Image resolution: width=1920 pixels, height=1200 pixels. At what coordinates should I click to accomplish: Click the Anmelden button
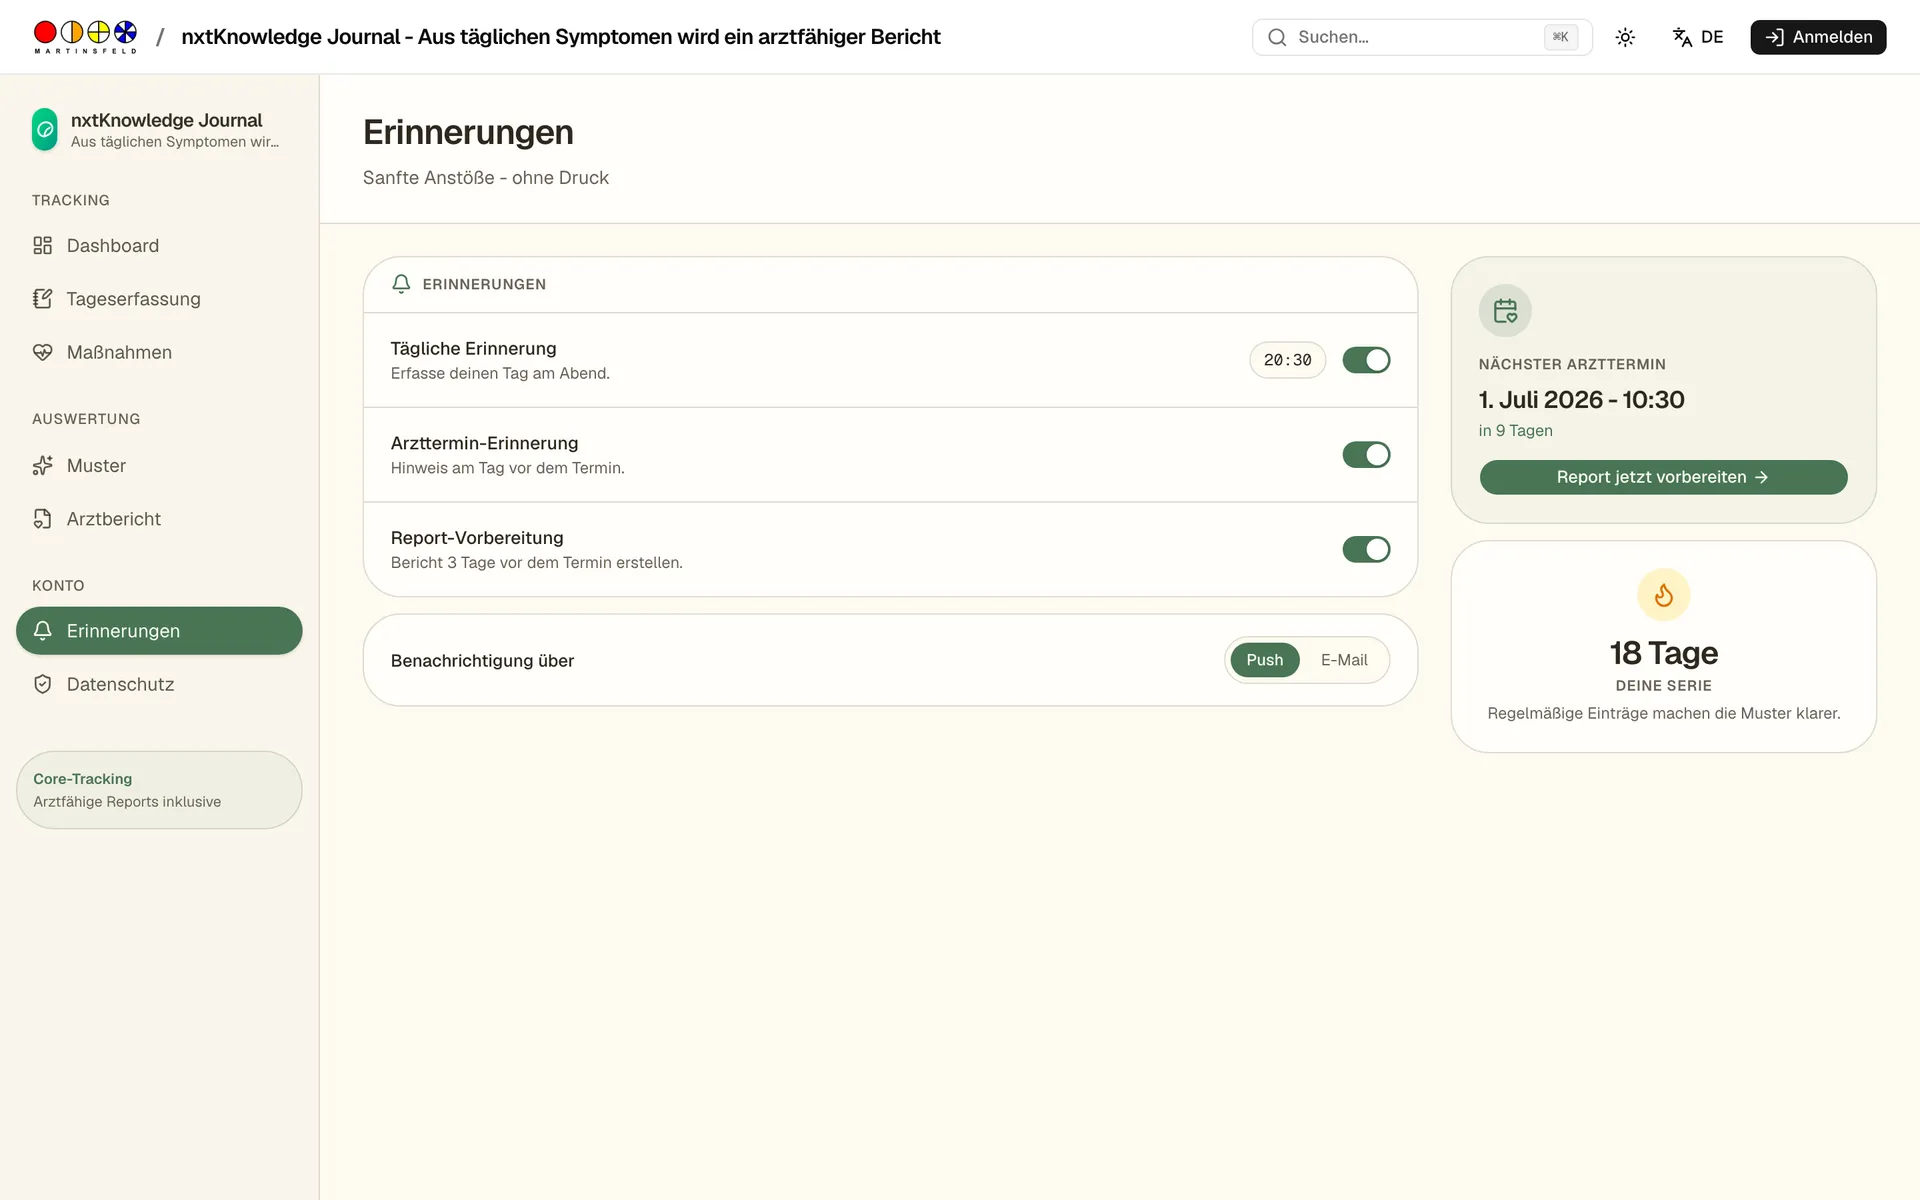1818,37
